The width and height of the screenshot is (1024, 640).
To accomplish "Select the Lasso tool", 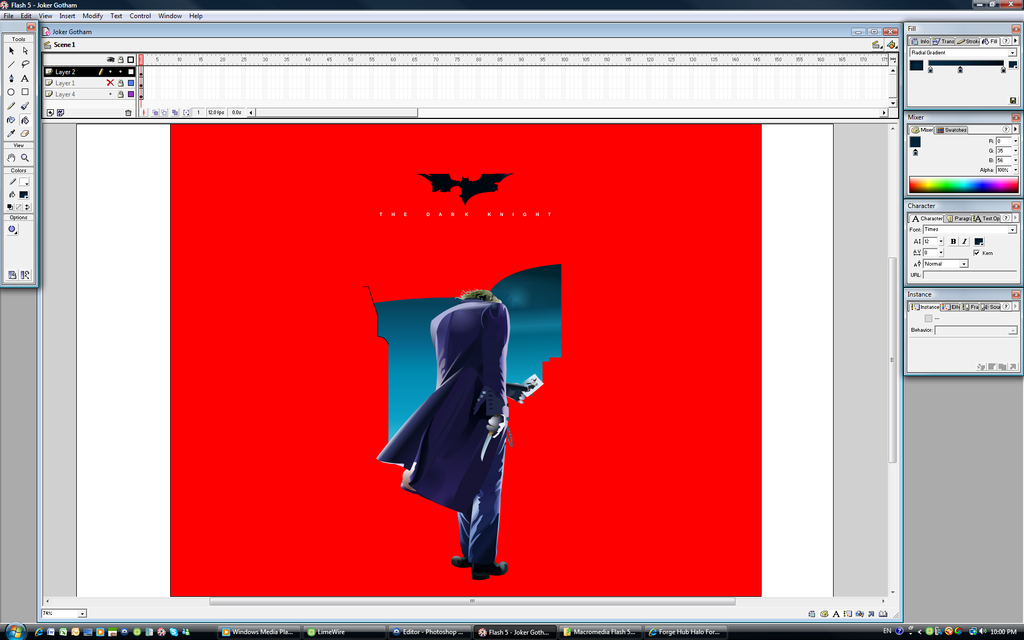I will (25, 64).
